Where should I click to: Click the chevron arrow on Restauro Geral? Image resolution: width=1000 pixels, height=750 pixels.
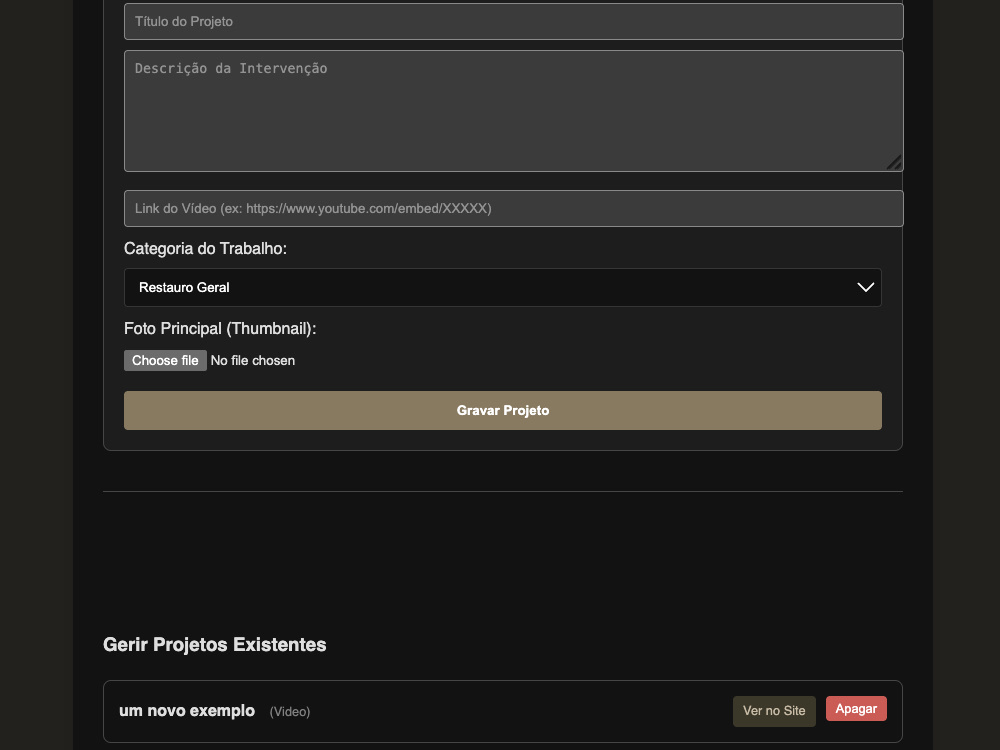click(x=865, y=288)
